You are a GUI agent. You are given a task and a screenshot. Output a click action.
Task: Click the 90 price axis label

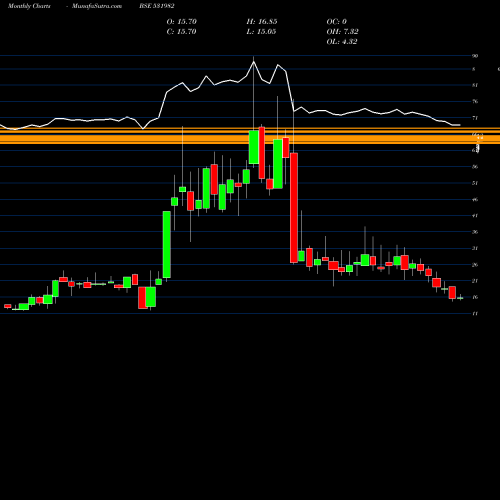(x=475, y=56)
